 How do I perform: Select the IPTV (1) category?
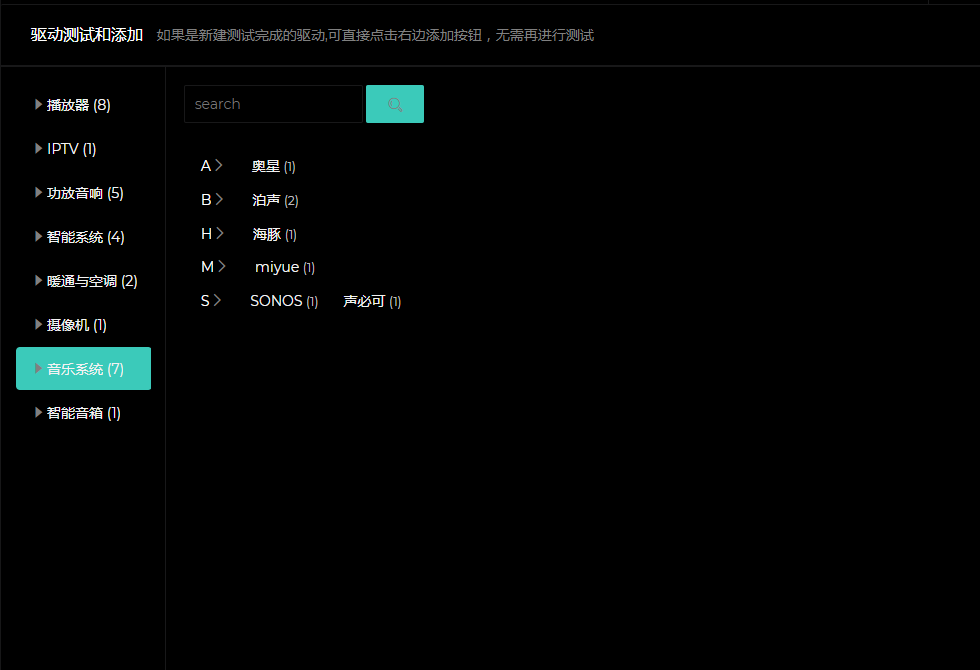(71, 149)
